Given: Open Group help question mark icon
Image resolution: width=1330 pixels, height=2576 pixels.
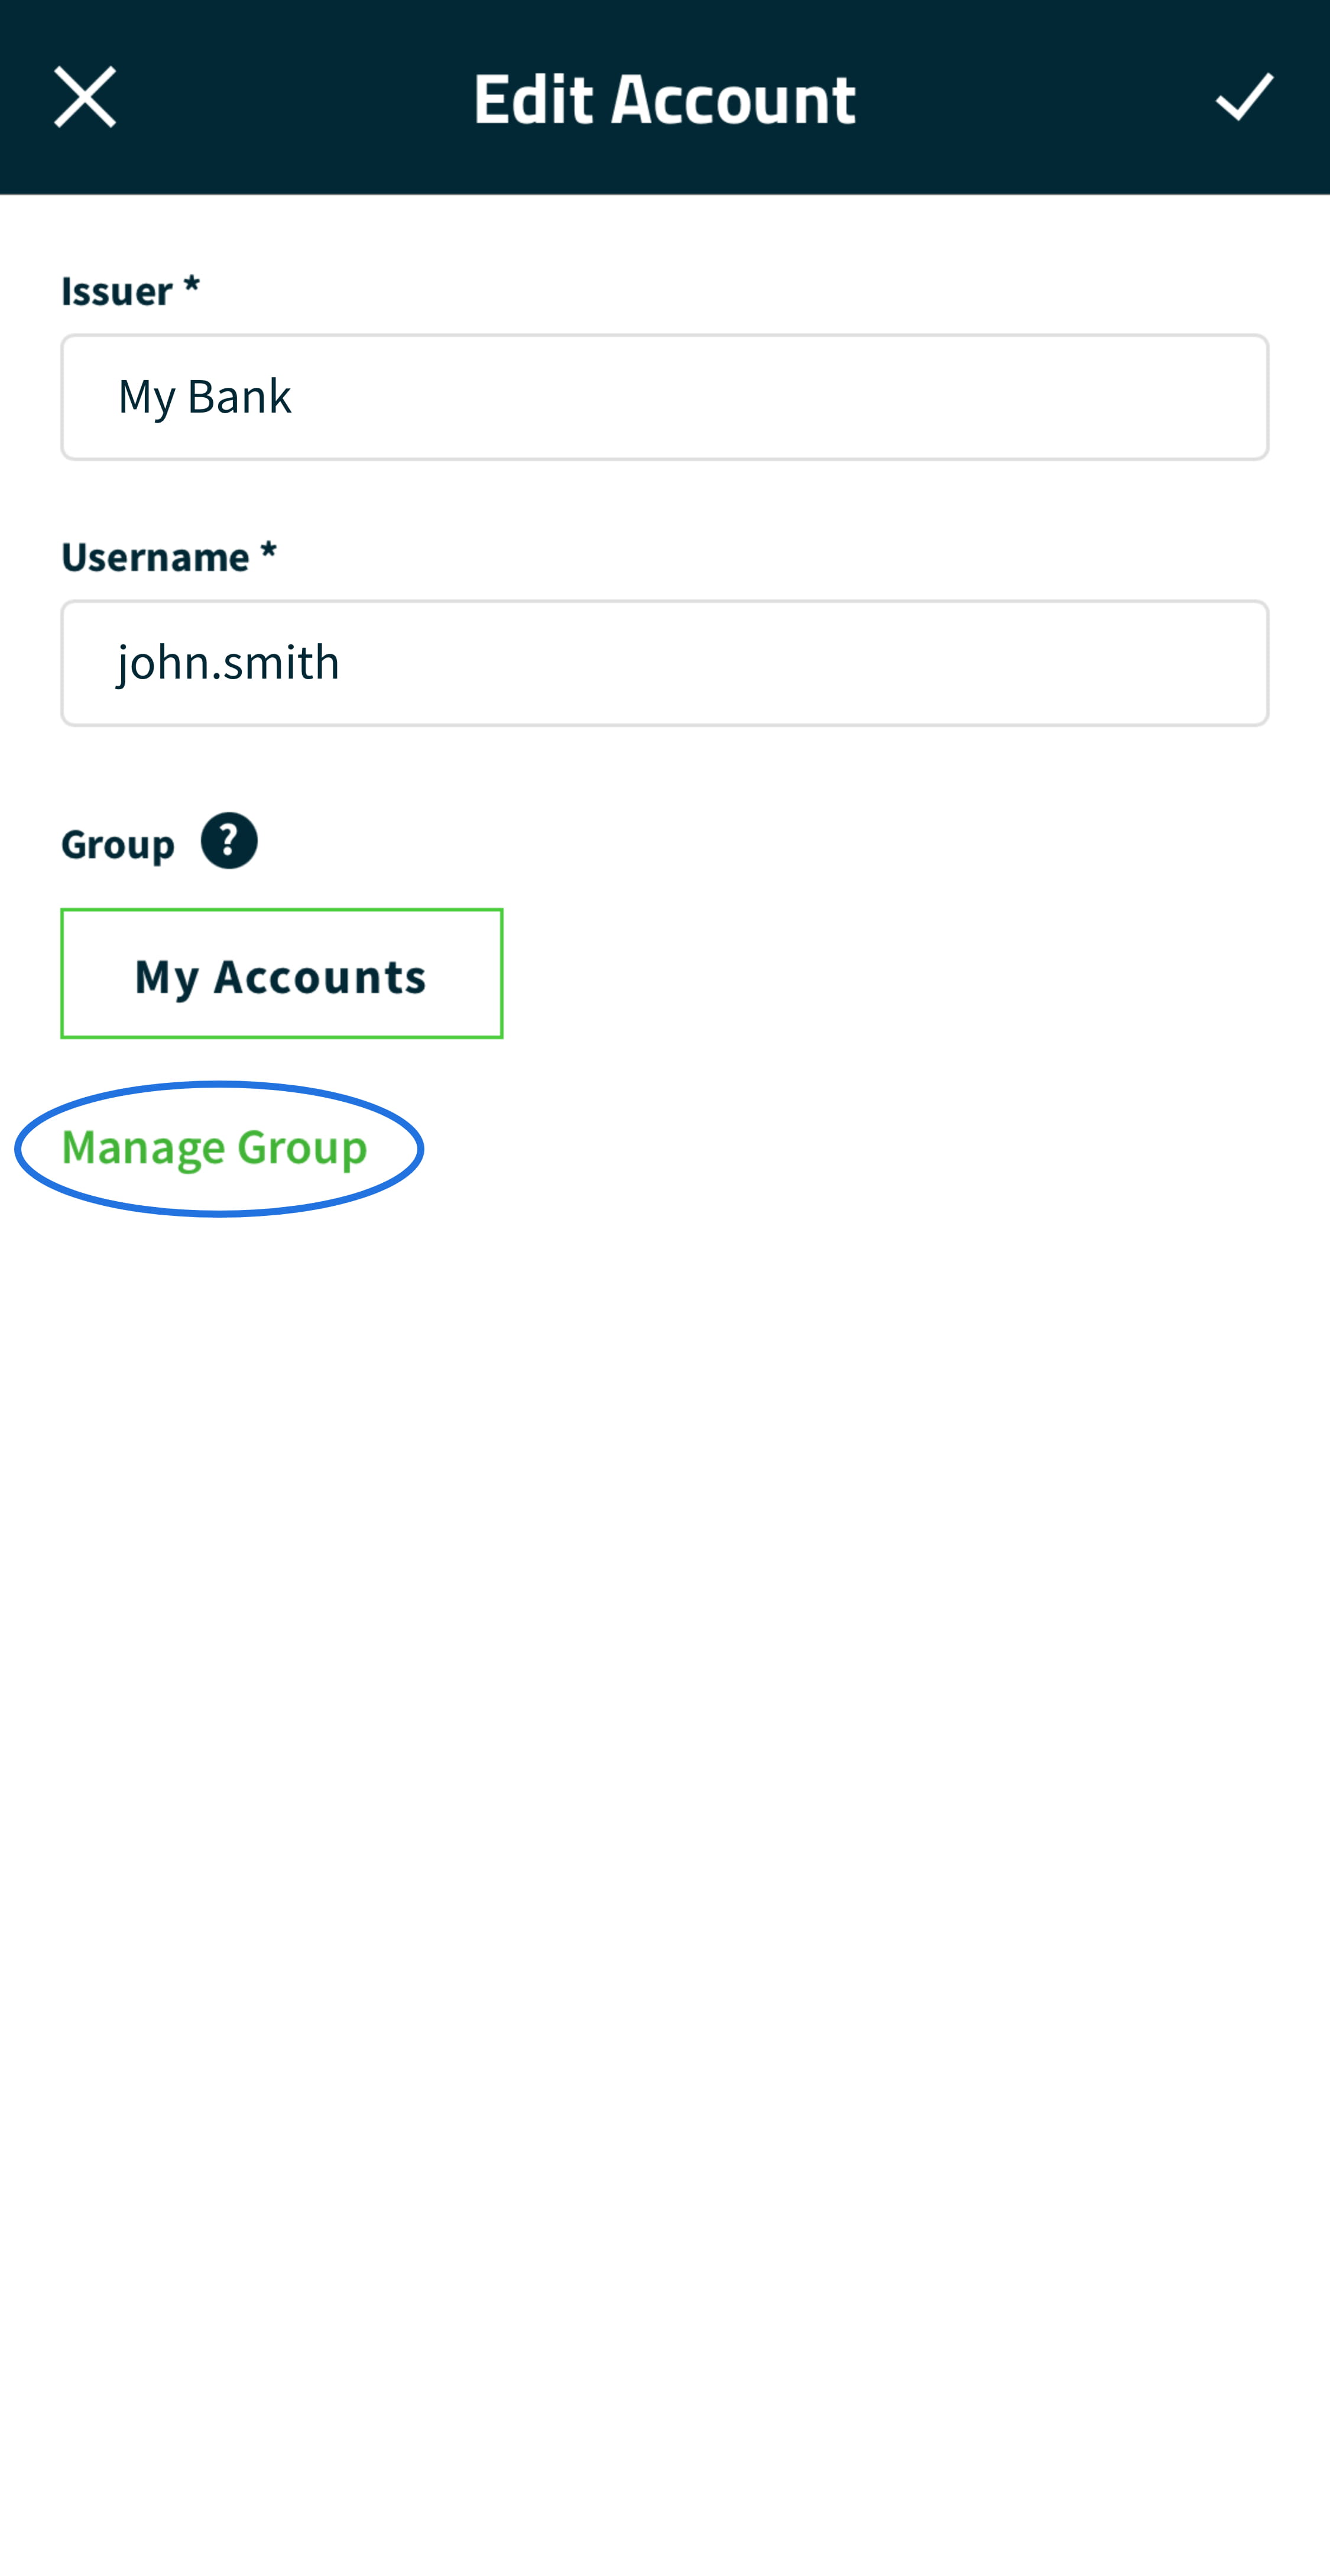Looking at the screenshot, I should (x=229, y=841).
